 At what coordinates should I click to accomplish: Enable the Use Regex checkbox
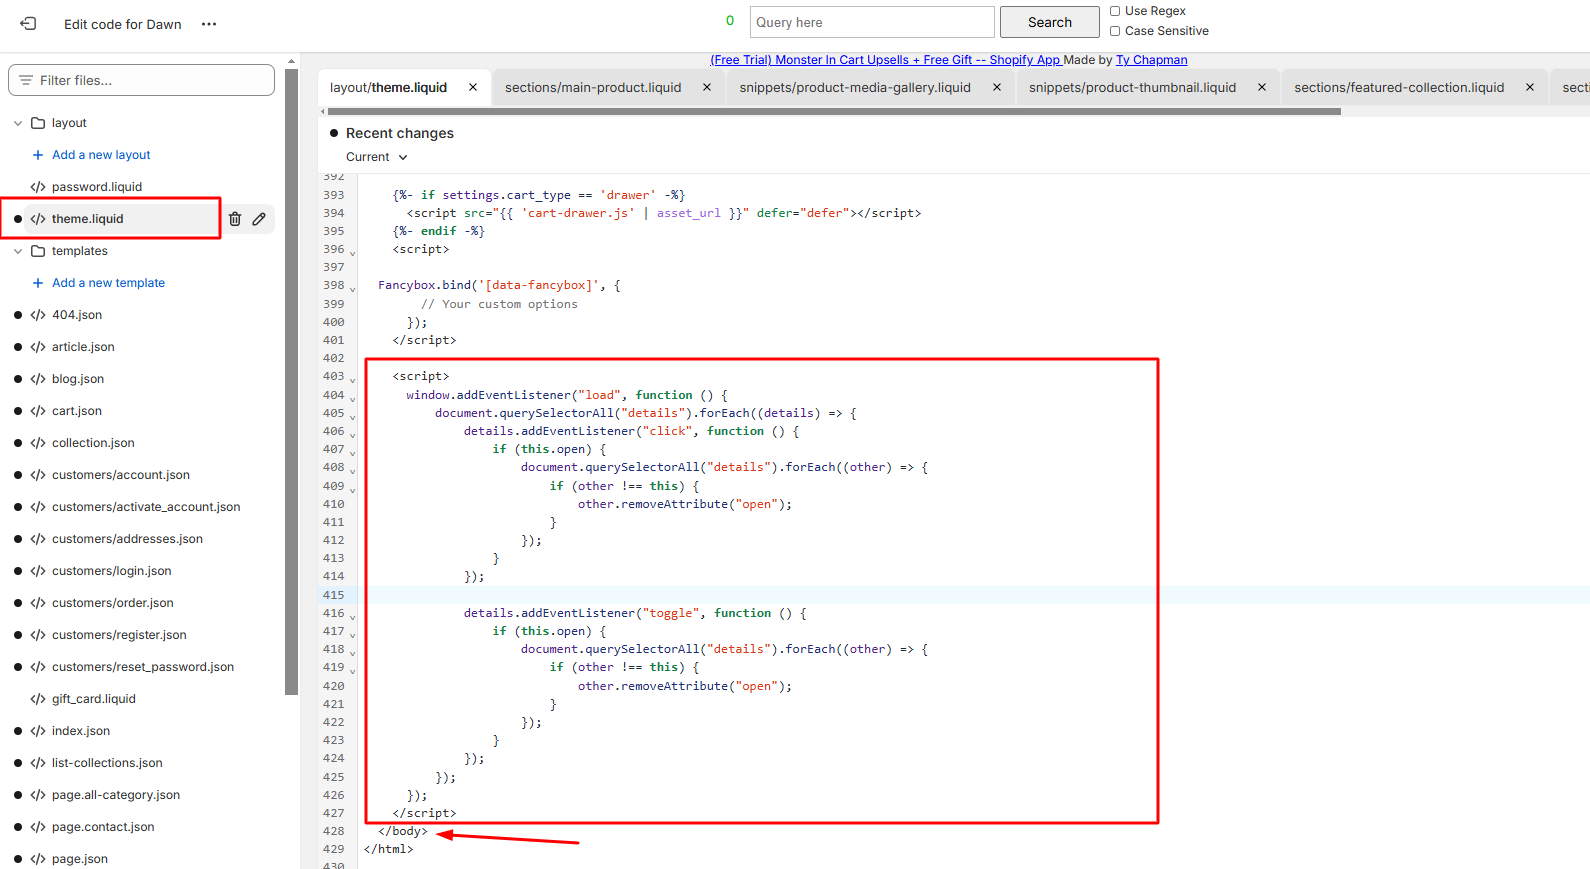pyautogui.click(x=1115, y=11)
